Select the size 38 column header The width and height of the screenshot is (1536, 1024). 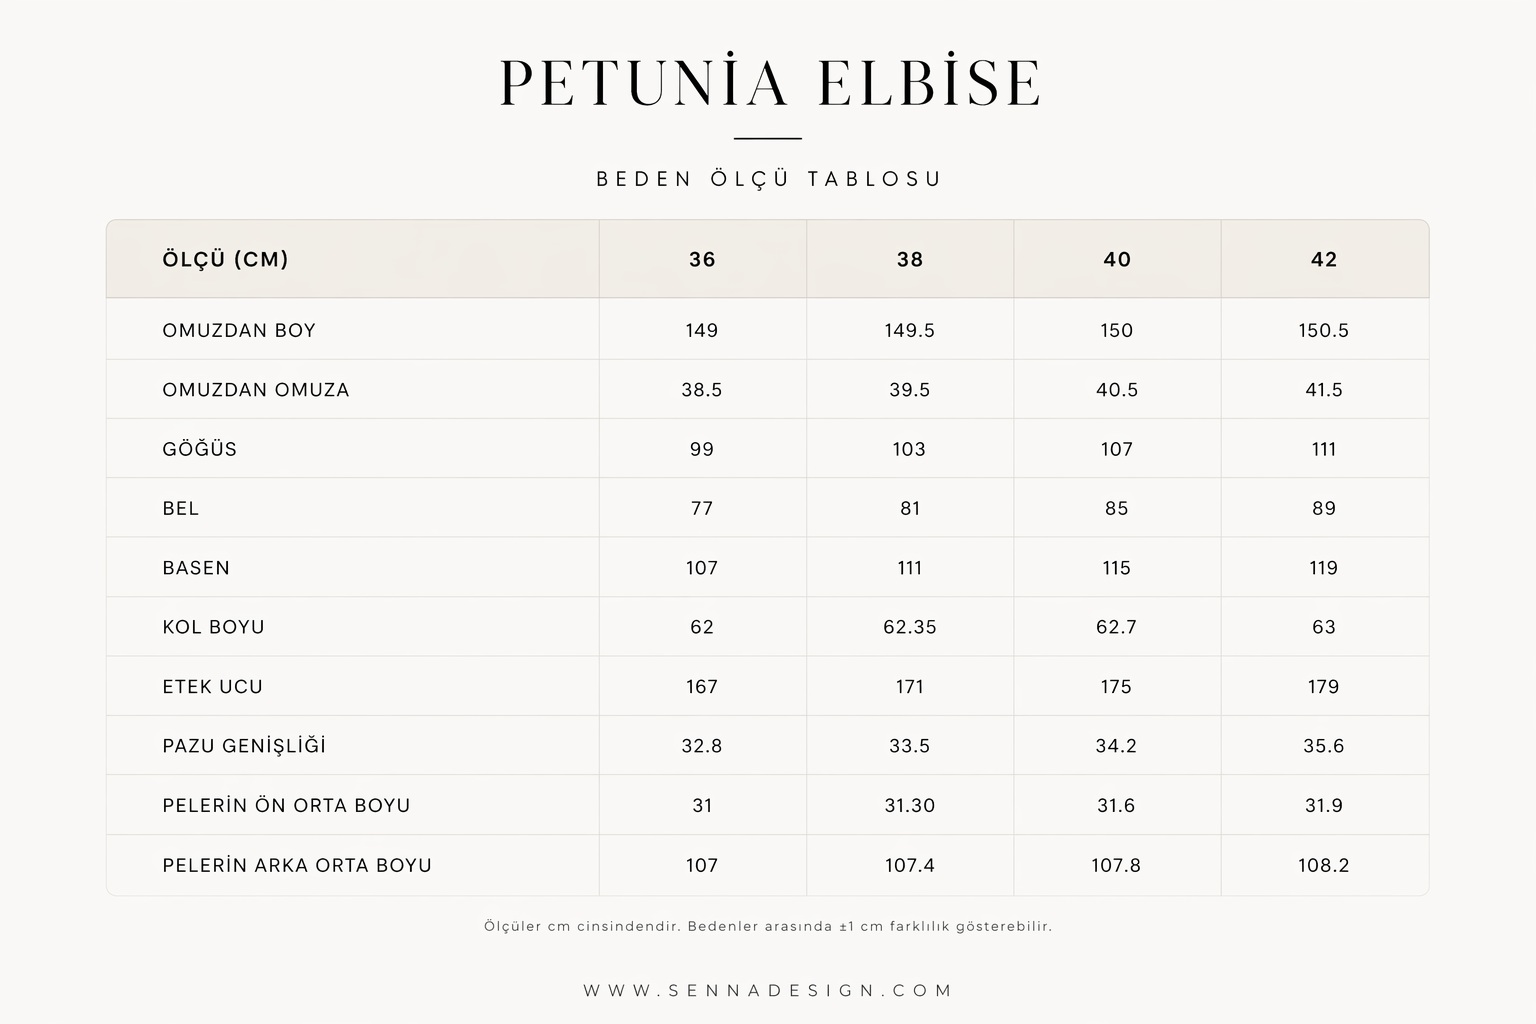coord(909,260)
